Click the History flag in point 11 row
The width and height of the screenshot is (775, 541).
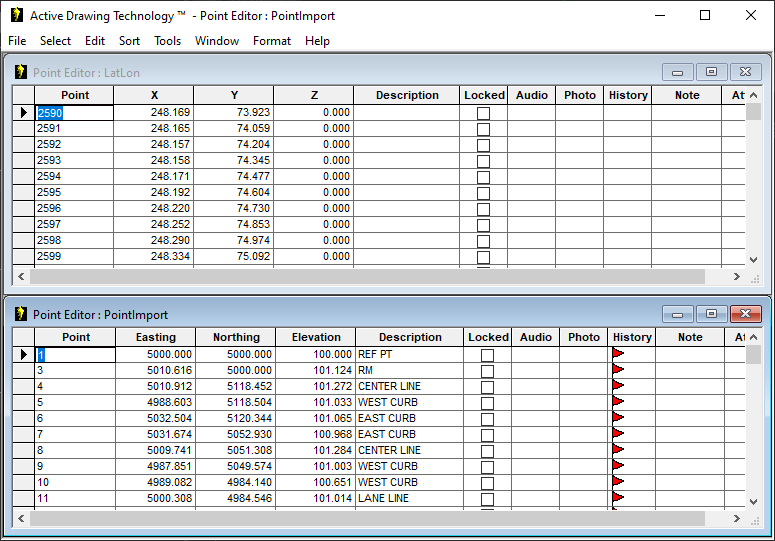click(618, 498)
